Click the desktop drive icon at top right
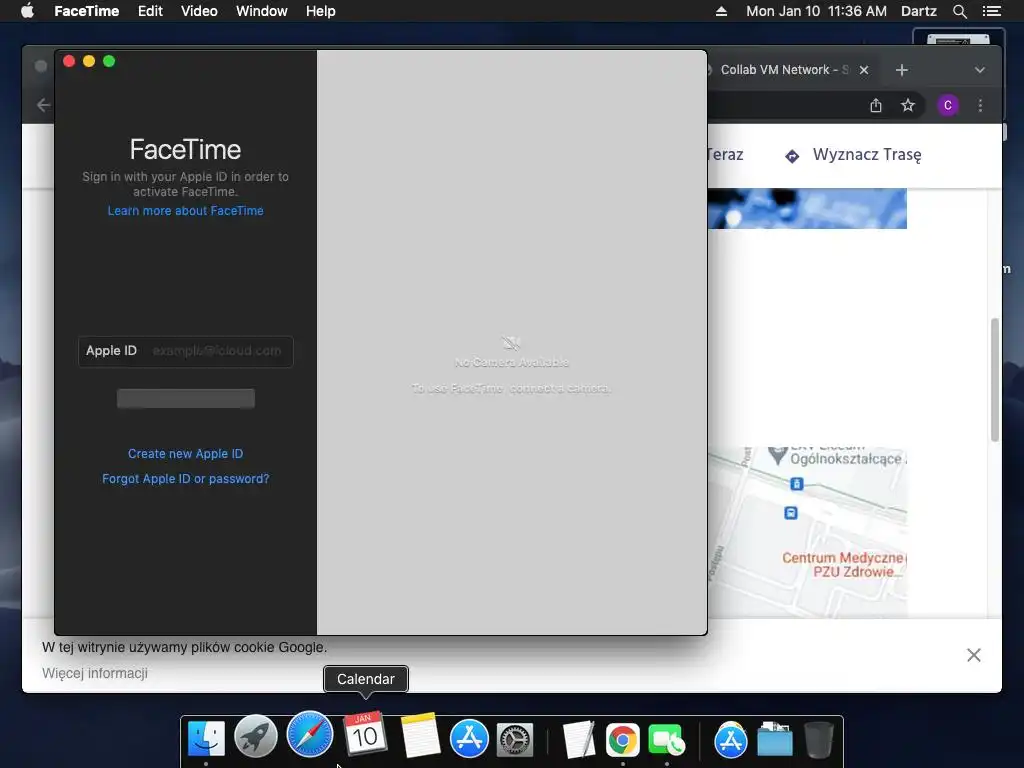The image size is (1024, 768). [x=958, y=37]
